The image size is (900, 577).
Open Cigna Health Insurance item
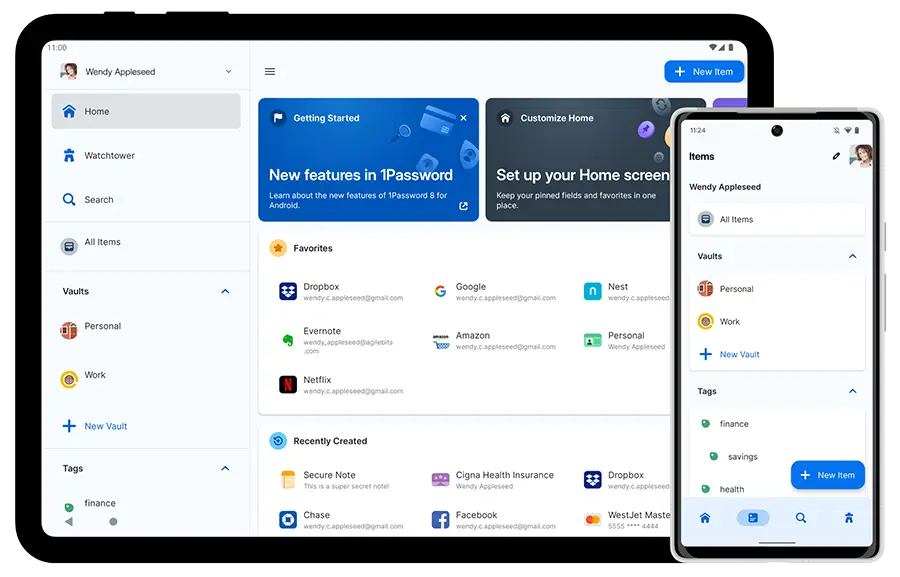494,480
